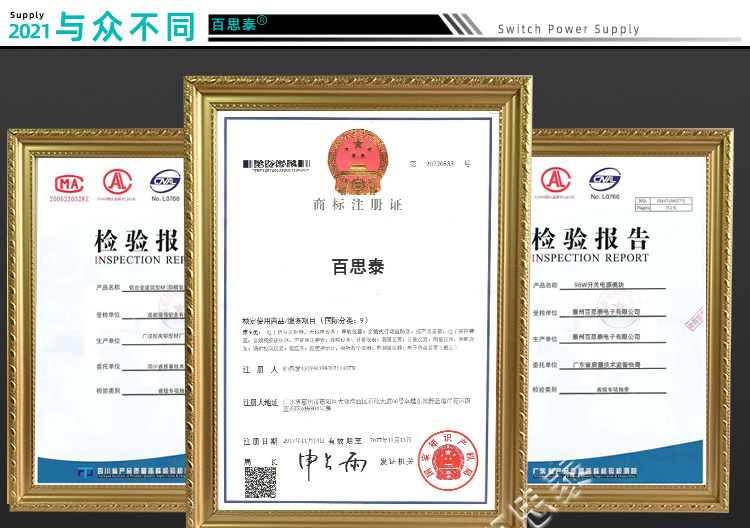
Task: Click the institute logo in left report footer
Action: 85,473
